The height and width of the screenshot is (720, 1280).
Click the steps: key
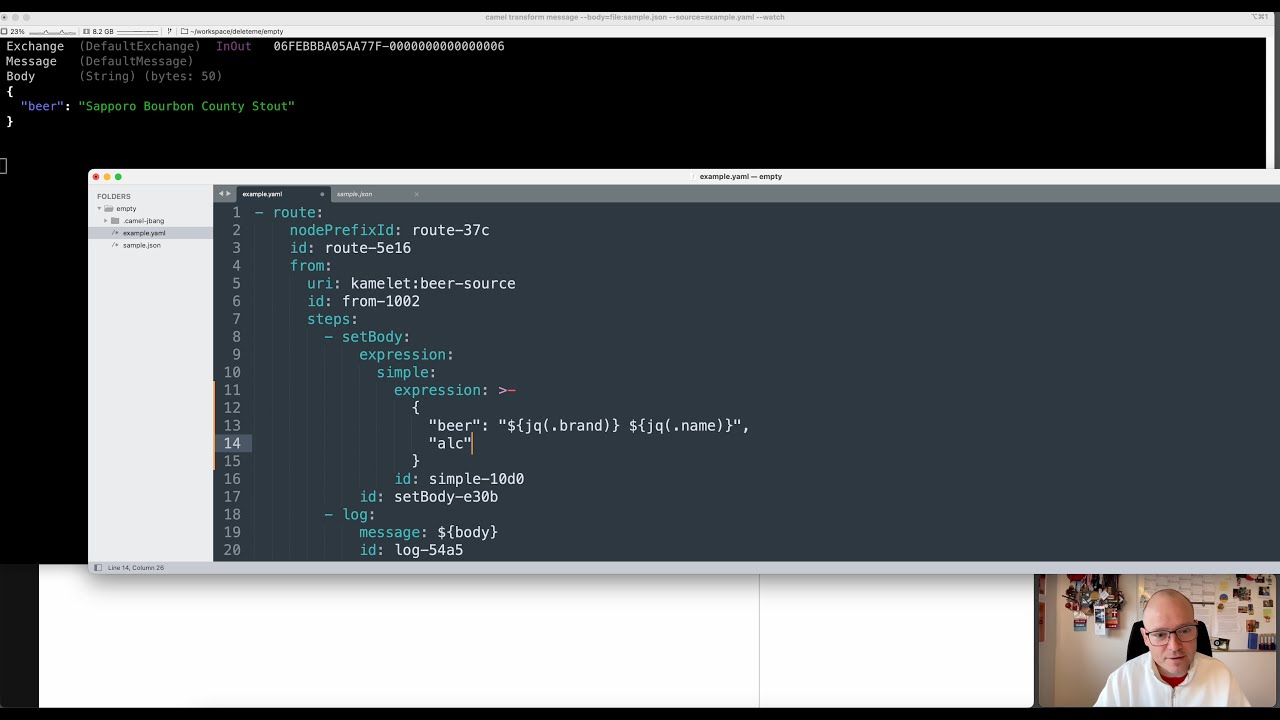(x=332, y=319)
